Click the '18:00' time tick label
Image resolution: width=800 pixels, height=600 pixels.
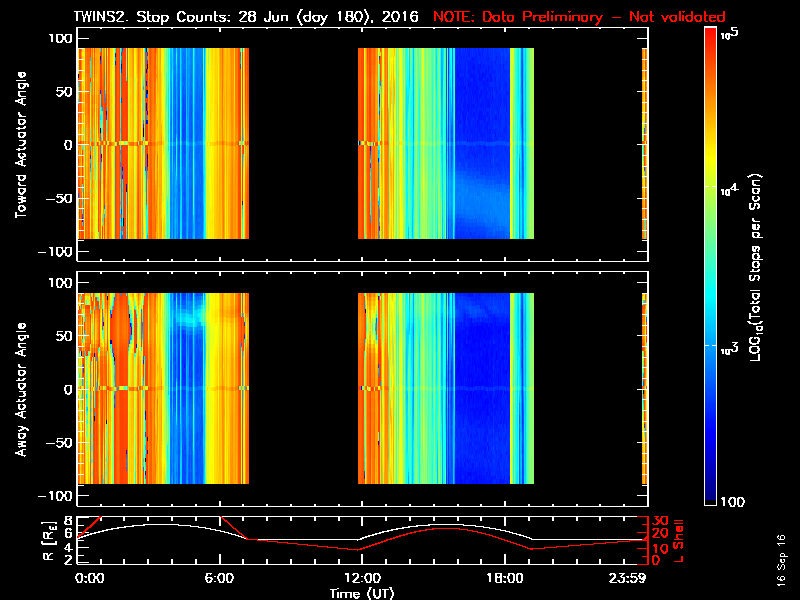tap(505, 578)
